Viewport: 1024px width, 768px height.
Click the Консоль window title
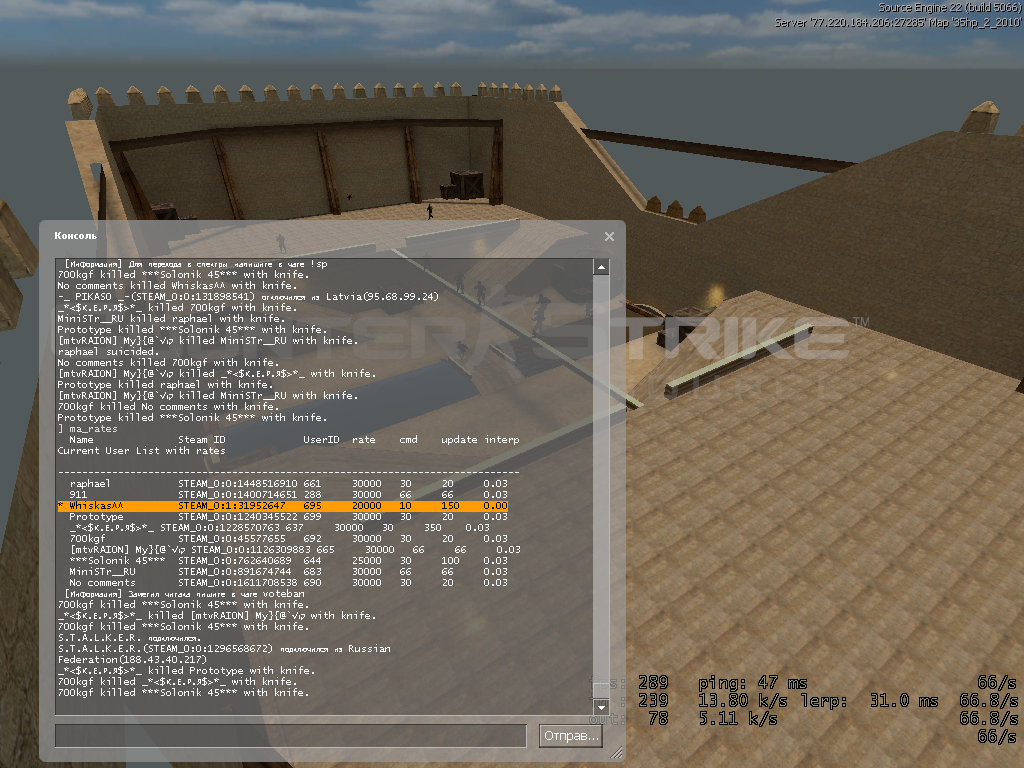coord(76,236)
